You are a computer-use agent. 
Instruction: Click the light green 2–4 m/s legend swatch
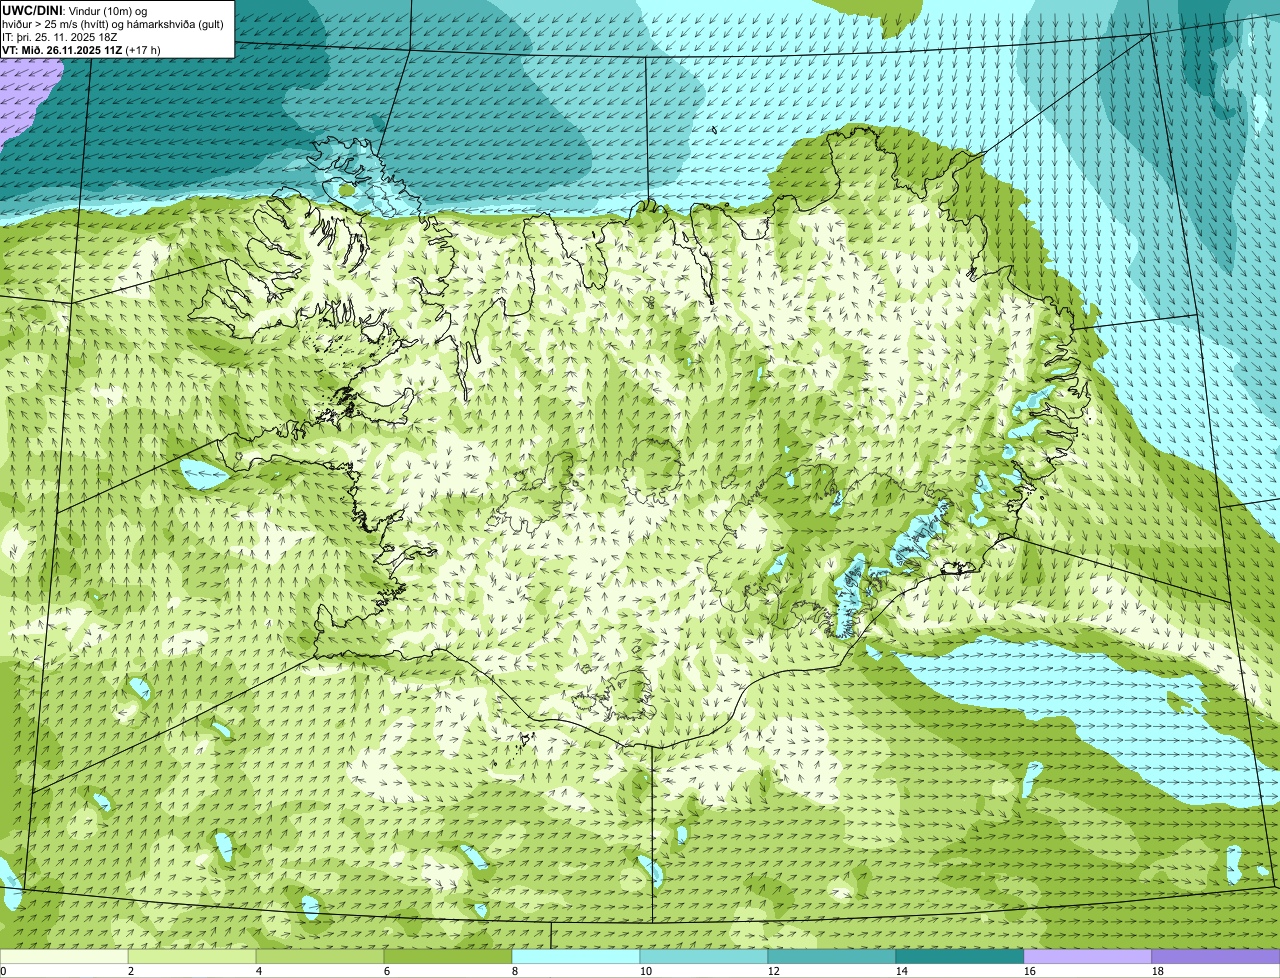click(x=192, y=956)
